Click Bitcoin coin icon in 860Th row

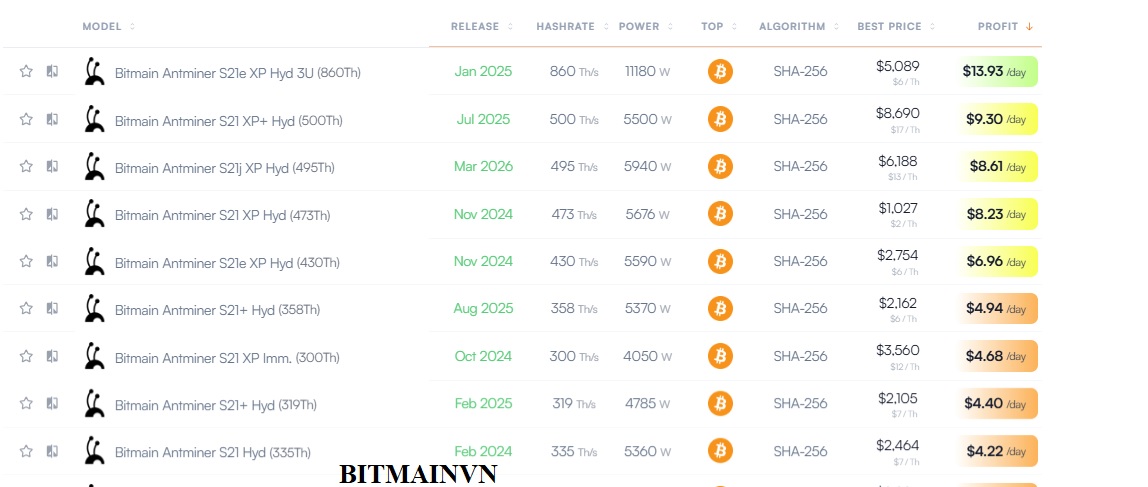pos(720,72)
